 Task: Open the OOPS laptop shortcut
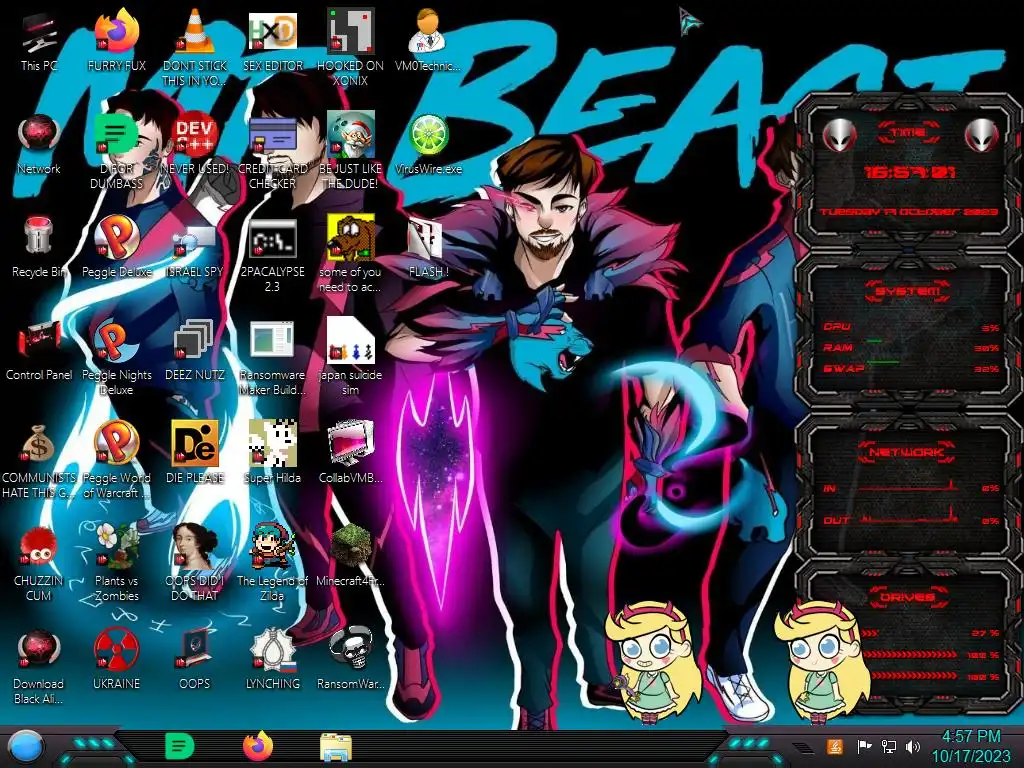pos(195,660)
